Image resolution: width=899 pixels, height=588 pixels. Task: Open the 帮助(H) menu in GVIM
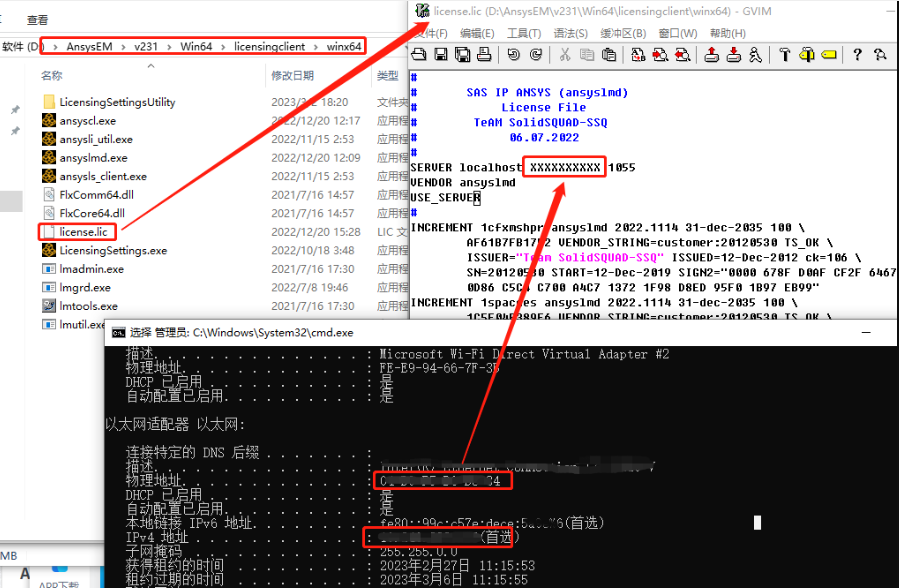(728, 33)
